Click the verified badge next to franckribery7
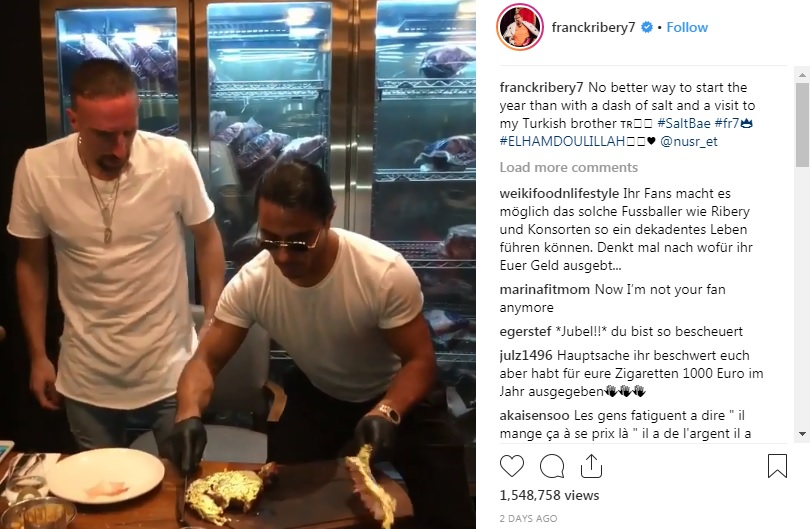Viewport: 810px width, 529px height. (646, 27)
